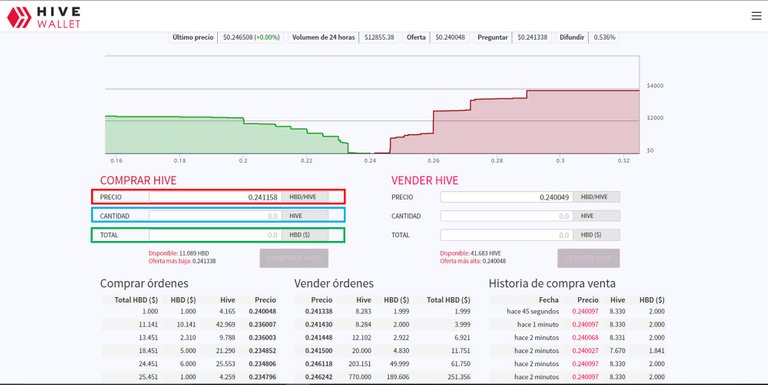Click the Comprar Hive Total HBD field
This screenshot has height=385, width=768.
tap(215, 235)
